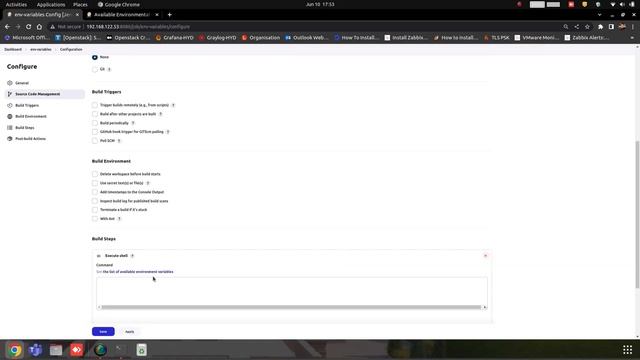
Task: Enable Add timestamps to the Console Output
Action: tap(95, 192)
